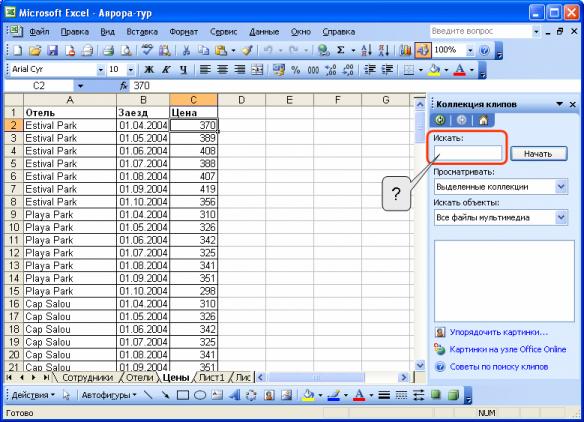584x422 pixels.
Task: Open Советы по поиску клипов link
Action: click(x=499, y=367)
